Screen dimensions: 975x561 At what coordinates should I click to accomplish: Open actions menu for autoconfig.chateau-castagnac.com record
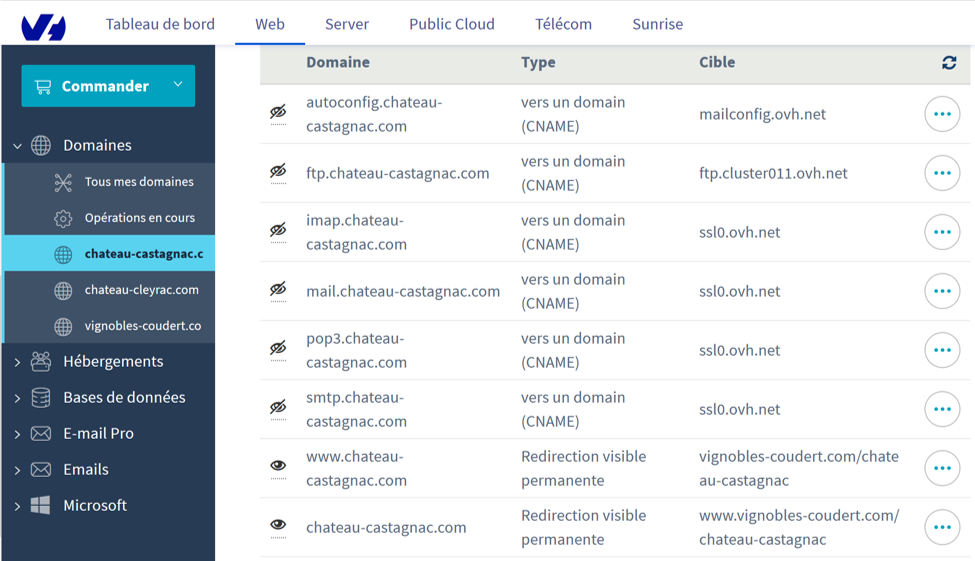click(x=942, y=114)
